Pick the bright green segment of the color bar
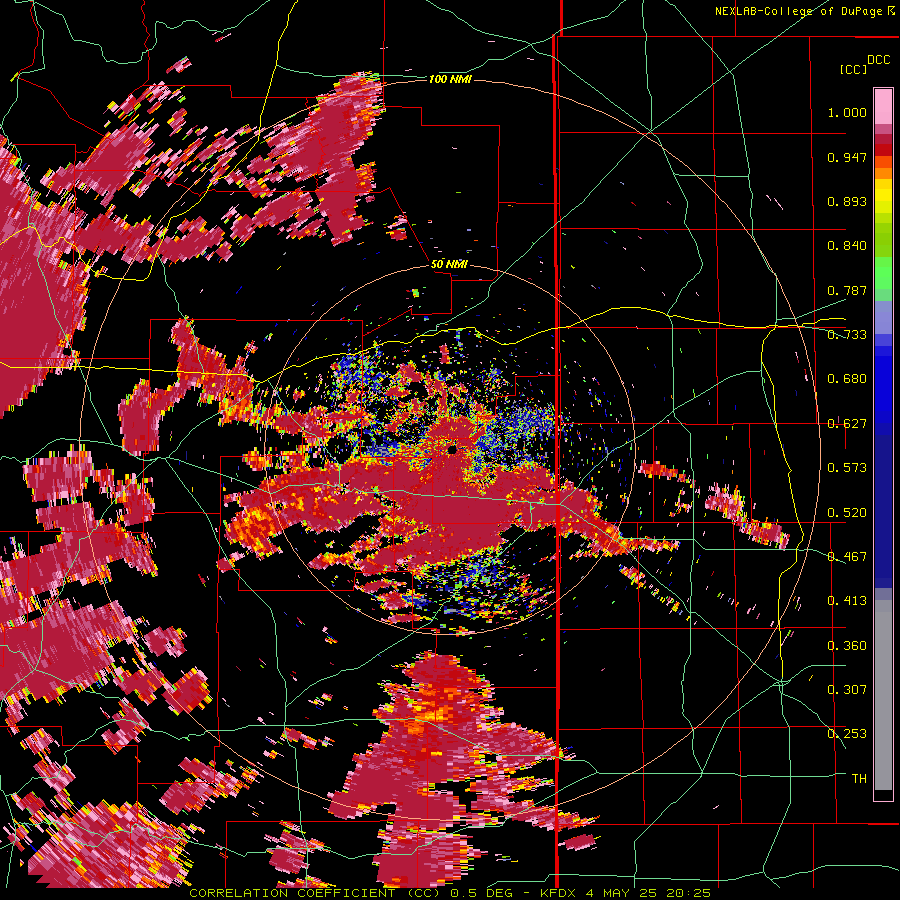The width and height of the screenshot is (900, 900). pos(883,273)
